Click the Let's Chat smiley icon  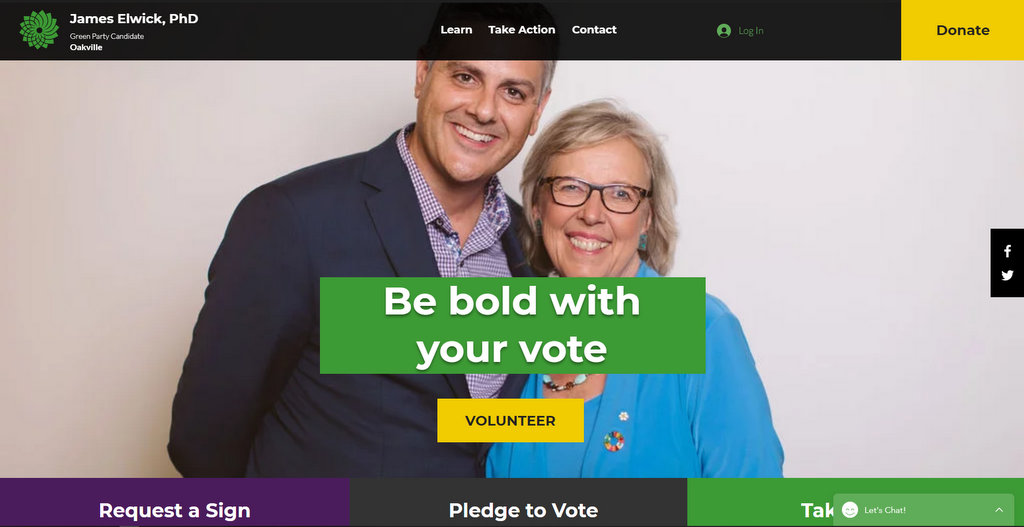click(x=850, y=510)
